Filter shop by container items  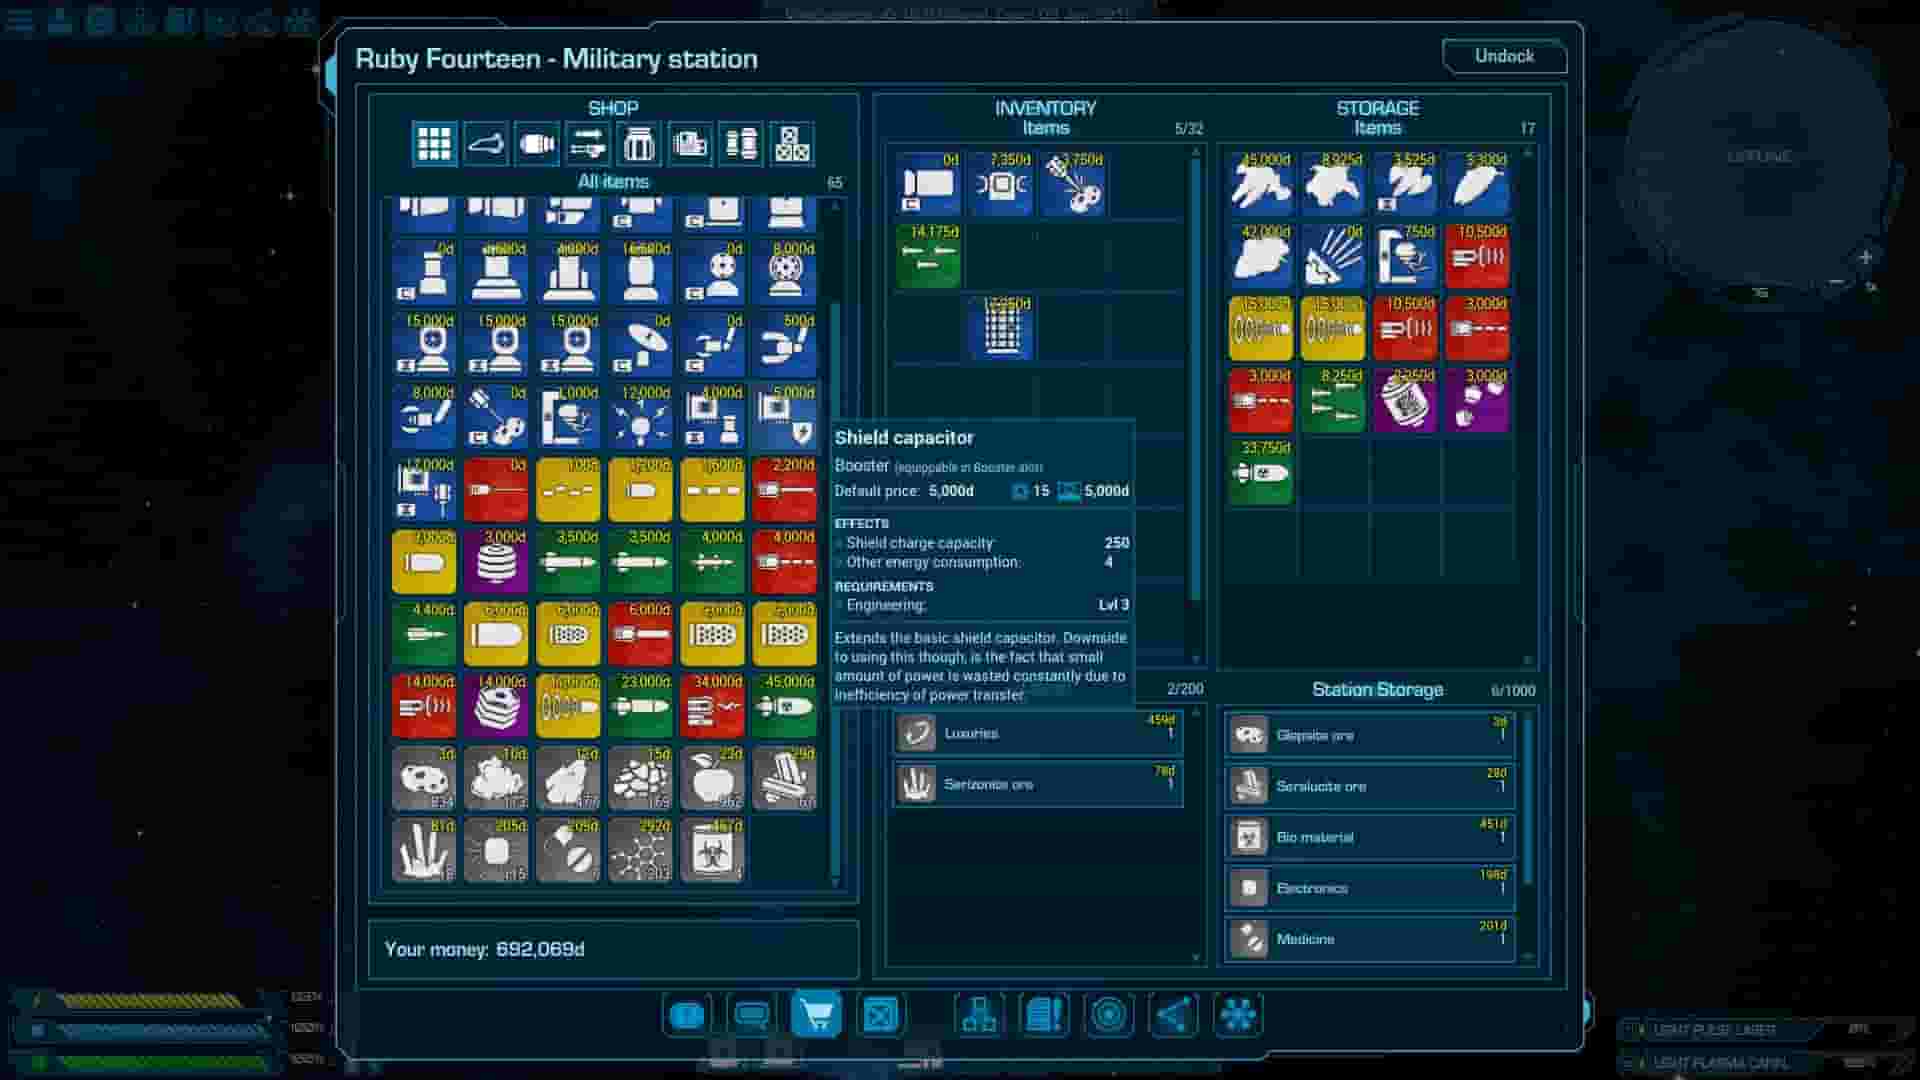point(640,145)
